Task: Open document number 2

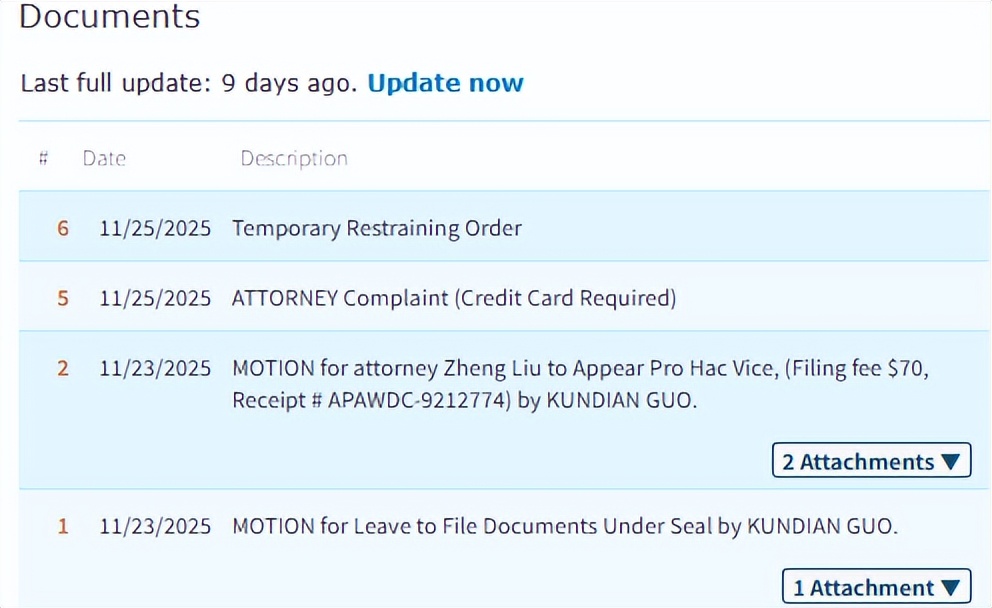Action: pos(63,369)
